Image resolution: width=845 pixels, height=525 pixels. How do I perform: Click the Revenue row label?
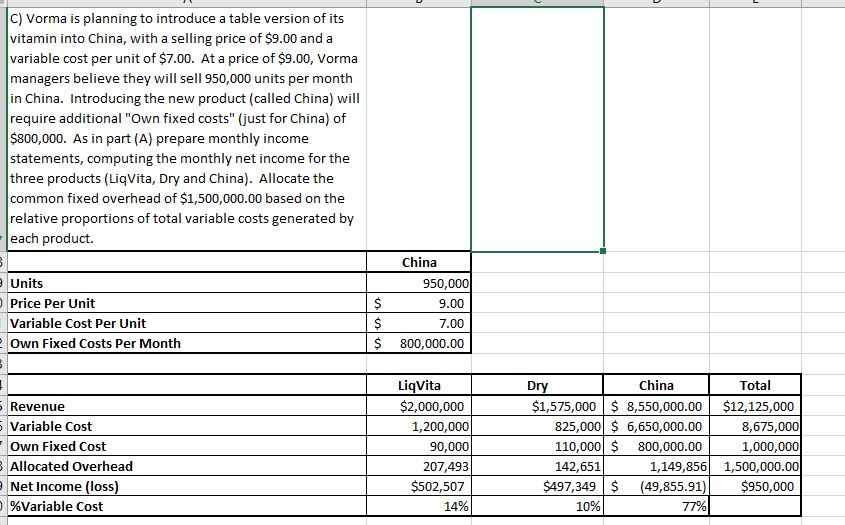(186, 406)
